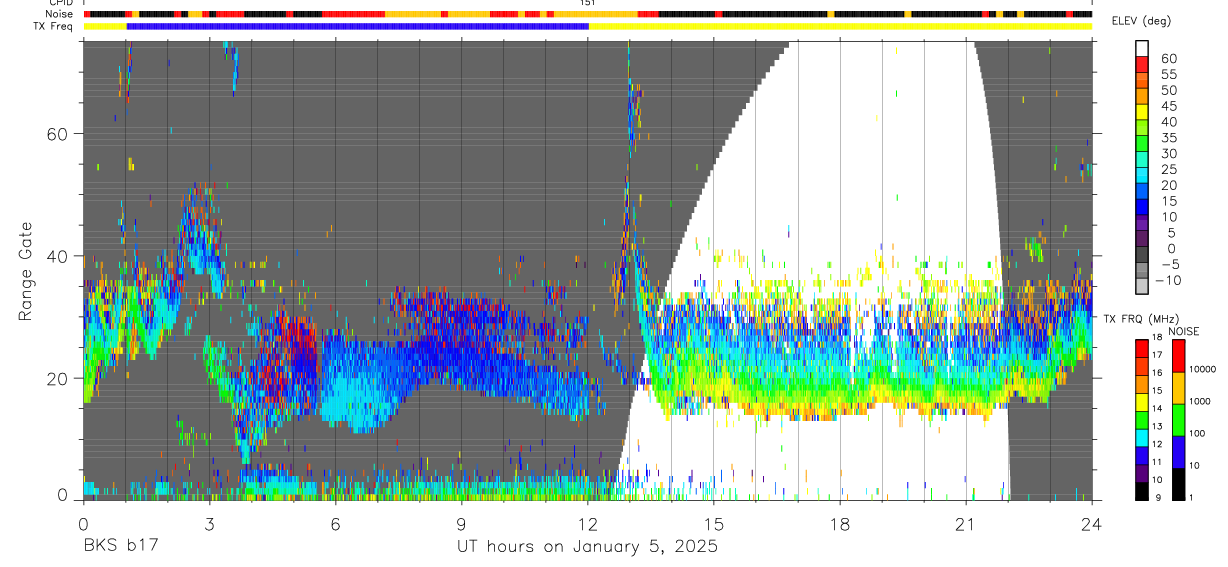
Task: Click the 'UT hours on January 5, 2025' caption
Action: pyautogui.click(x=587, y=547)
